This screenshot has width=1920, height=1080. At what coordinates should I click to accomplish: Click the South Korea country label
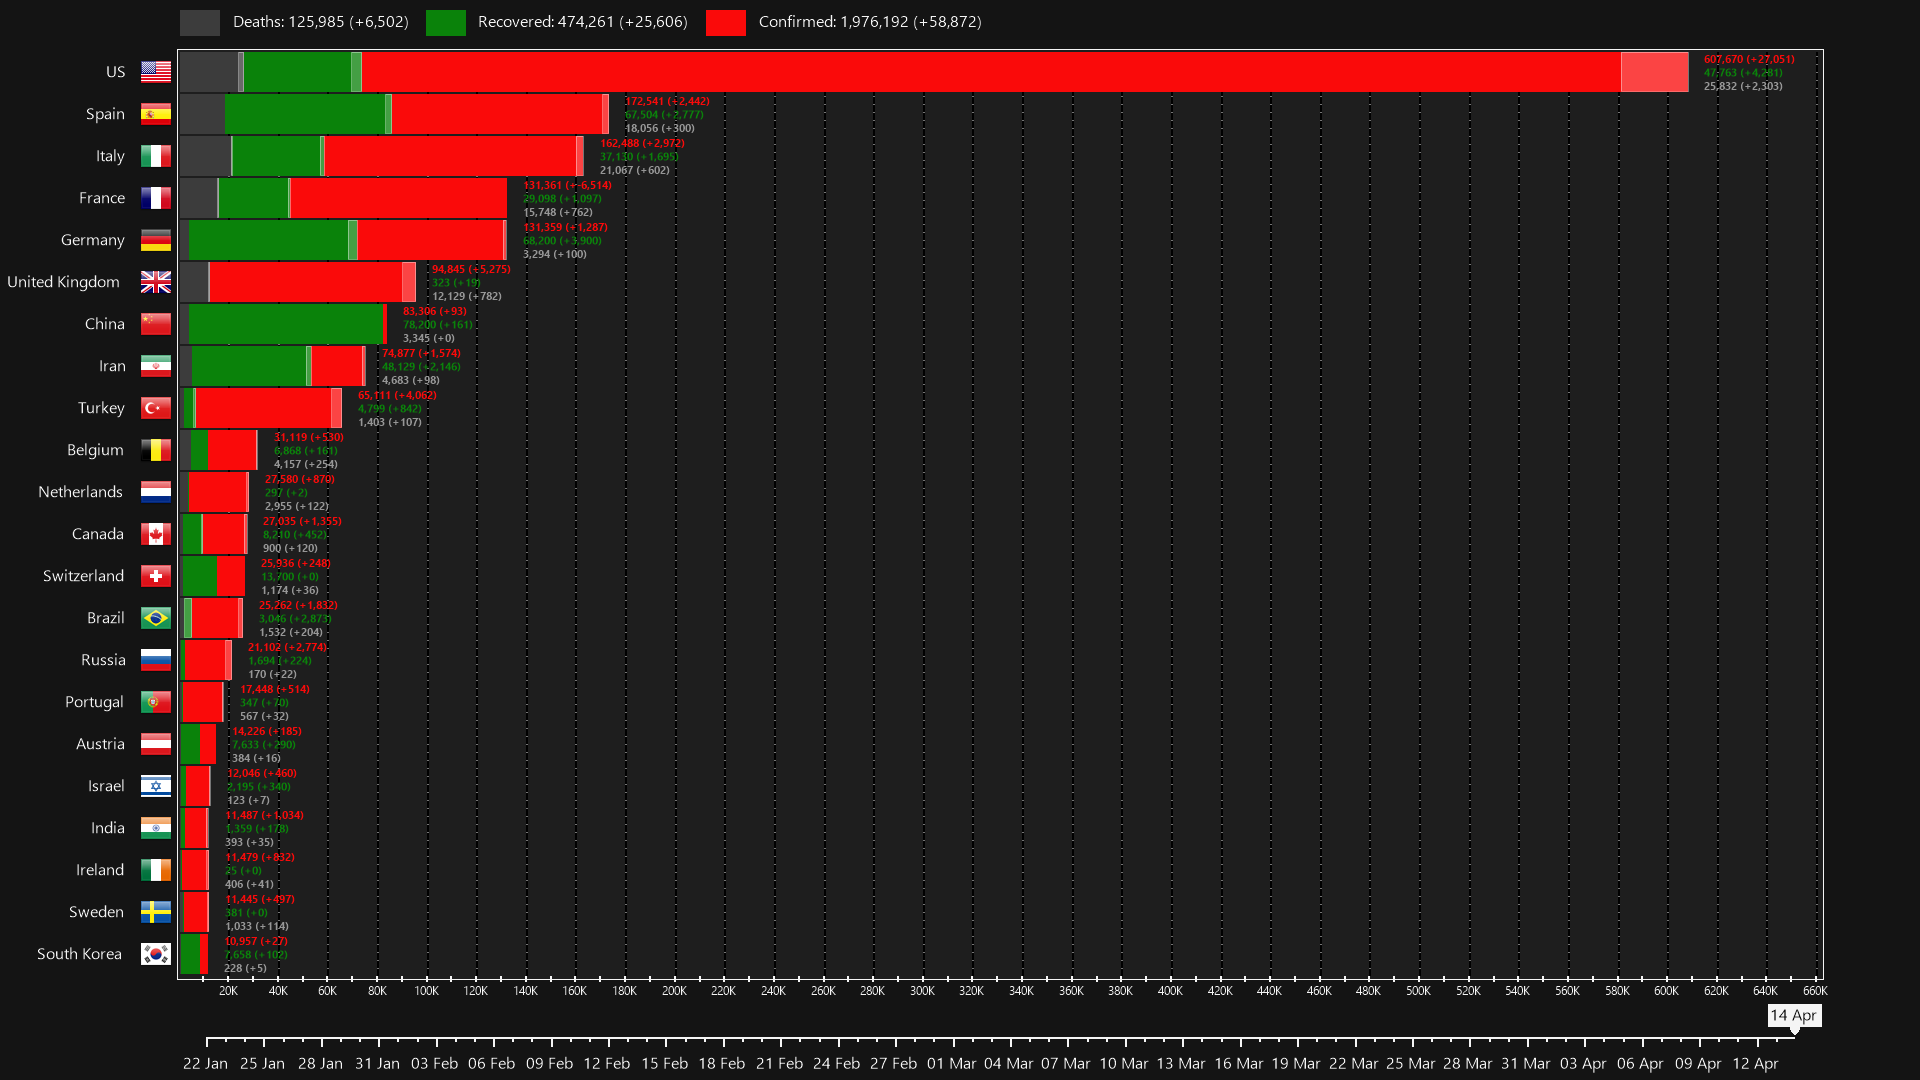[79, 954]
